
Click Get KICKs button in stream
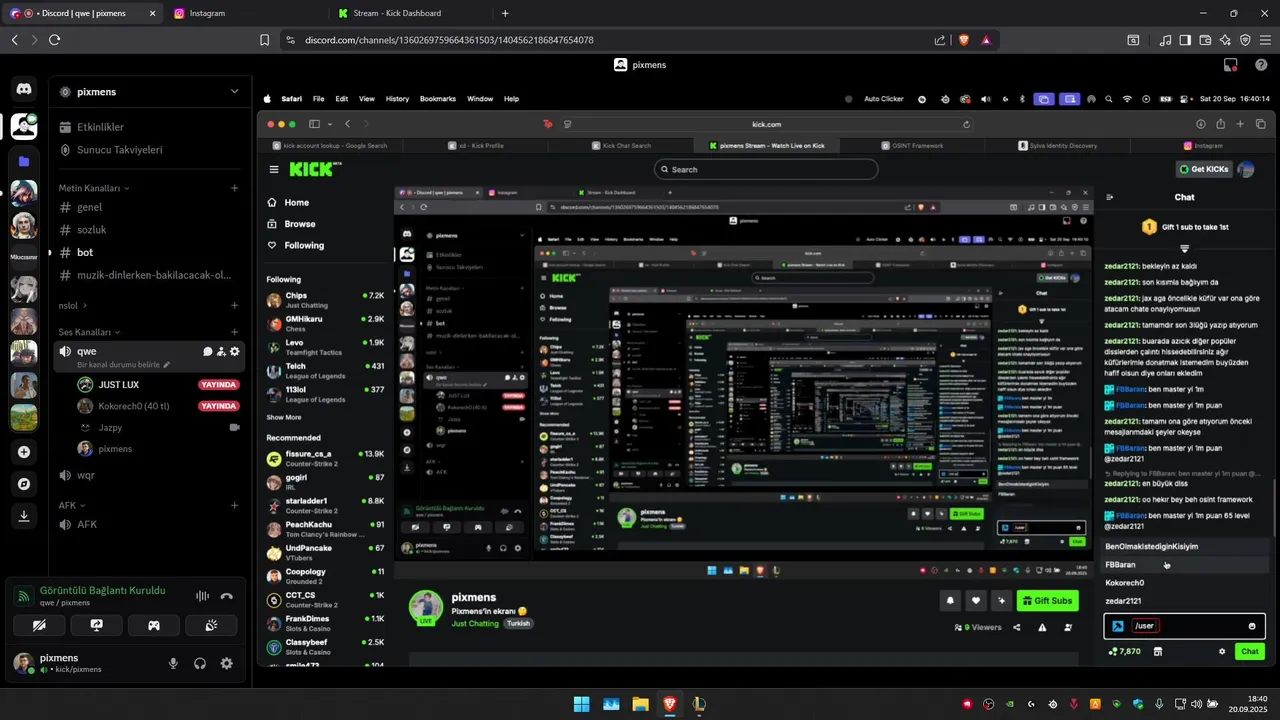click(1204, 169)
